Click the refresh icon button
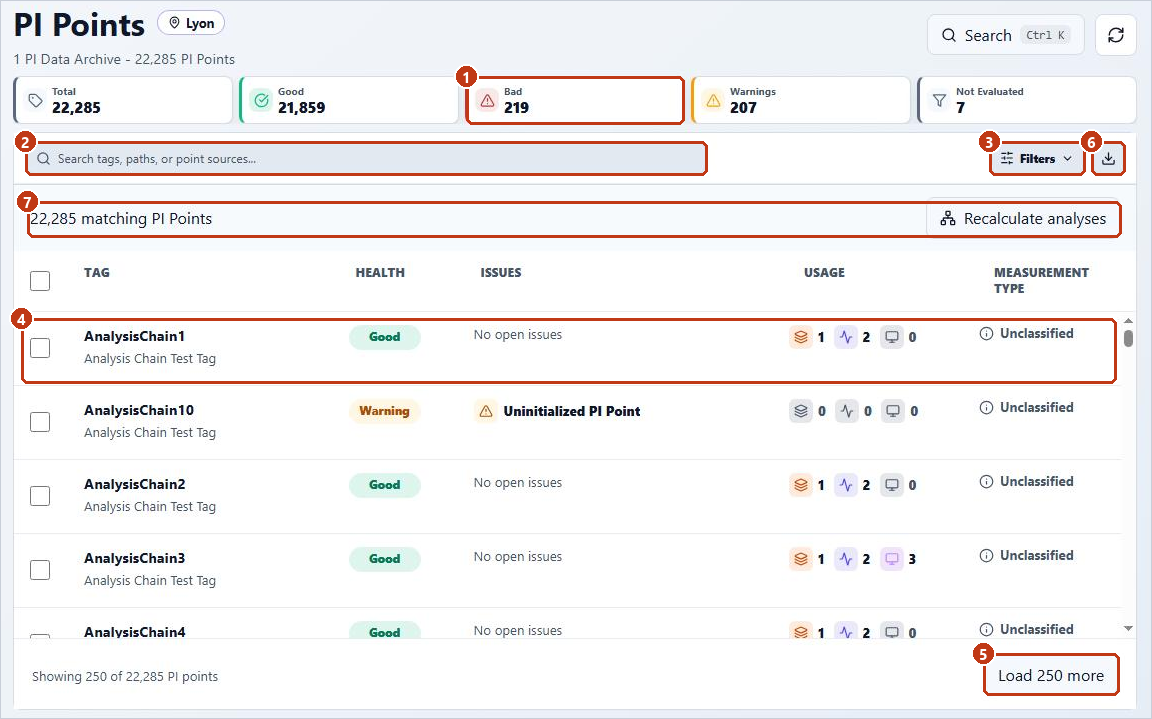This screenshot has width=1152, height=719. (1115, 35)
